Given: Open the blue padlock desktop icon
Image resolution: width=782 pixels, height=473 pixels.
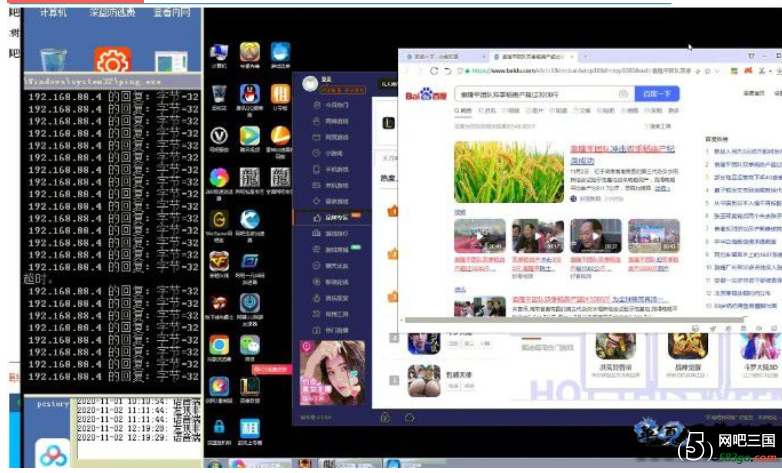Looking at the screenshot, I should (x=219, y=428).
